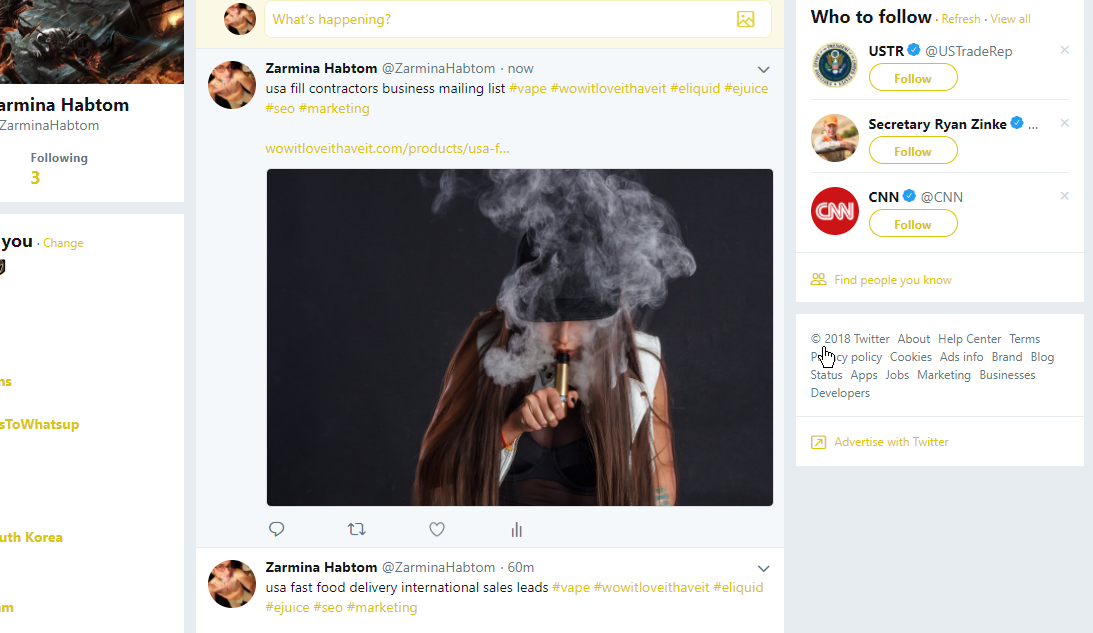1093x633 pixels.
Task: Follow the CNN account
Action: (912, 225)
